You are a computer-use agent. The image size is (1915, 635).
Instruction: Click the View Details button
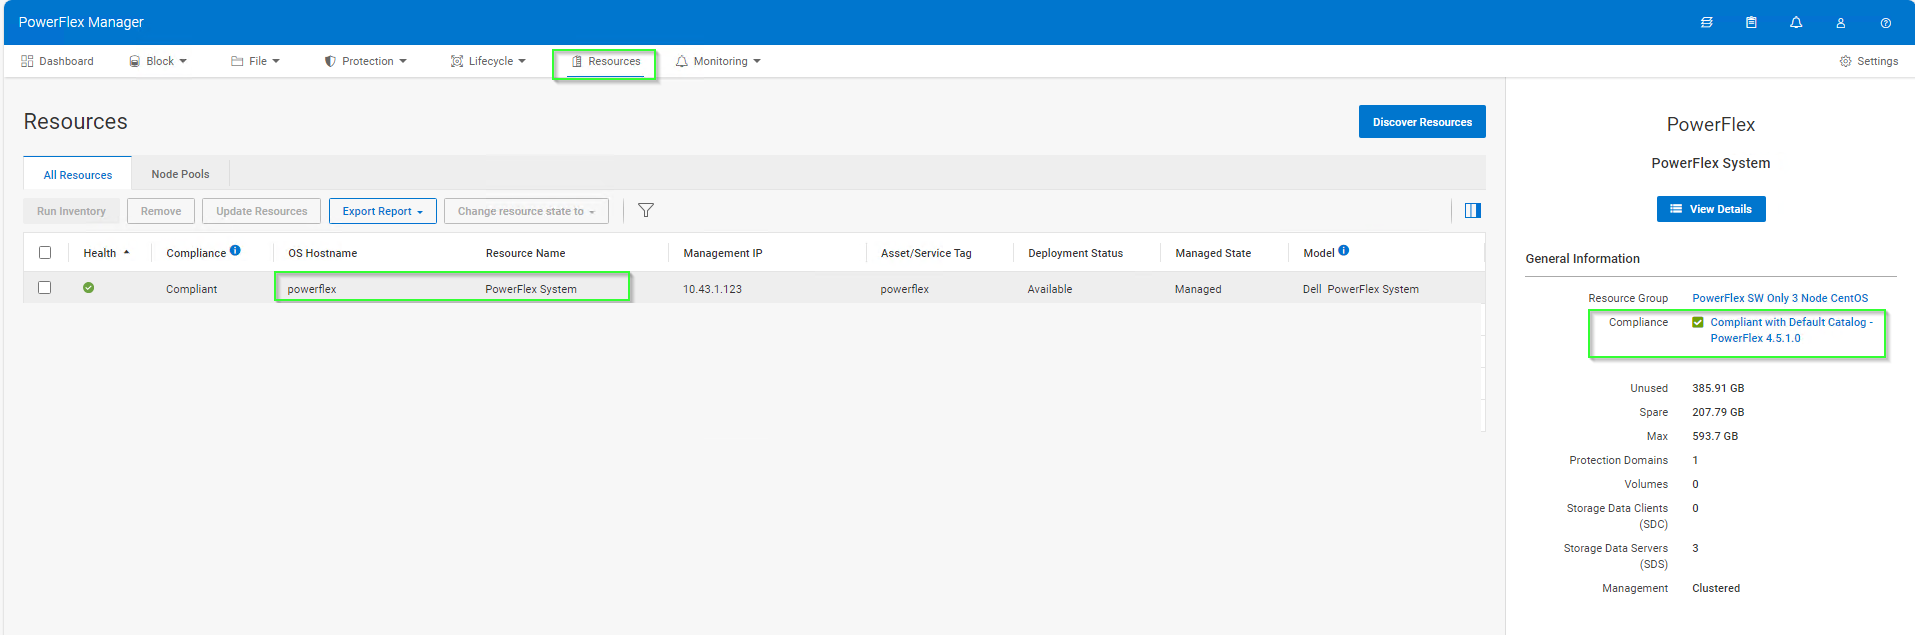(1710, 209)
